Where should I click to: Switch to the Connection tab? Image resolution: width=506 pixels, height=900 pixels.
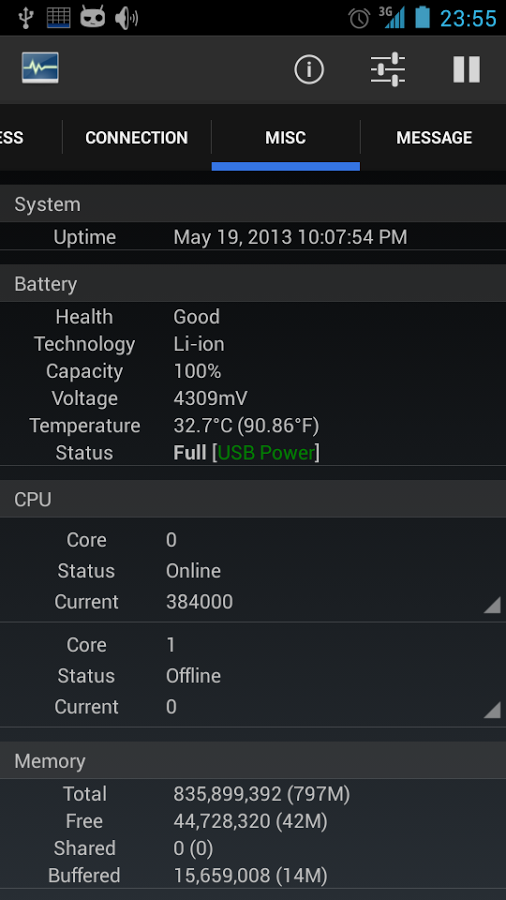click(137, 138)
